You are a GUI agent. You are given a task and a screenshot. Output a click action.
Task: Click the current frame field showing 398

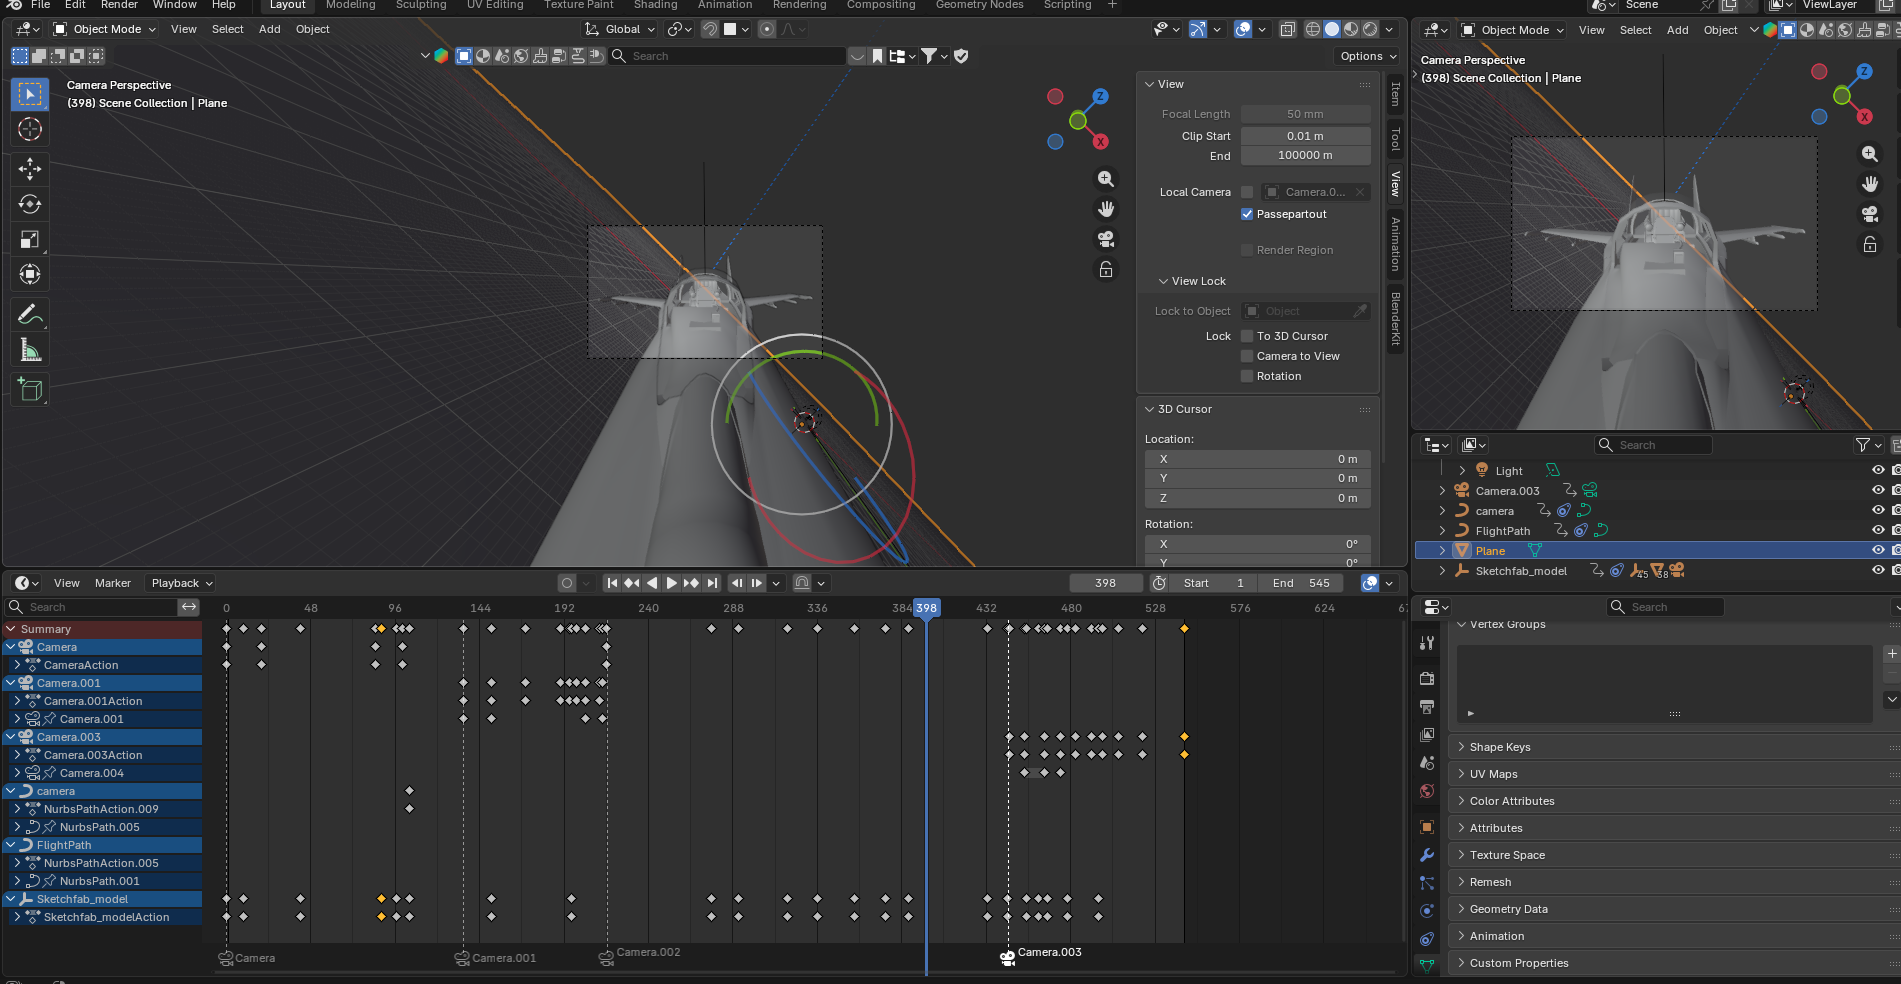click(1106, 583)
